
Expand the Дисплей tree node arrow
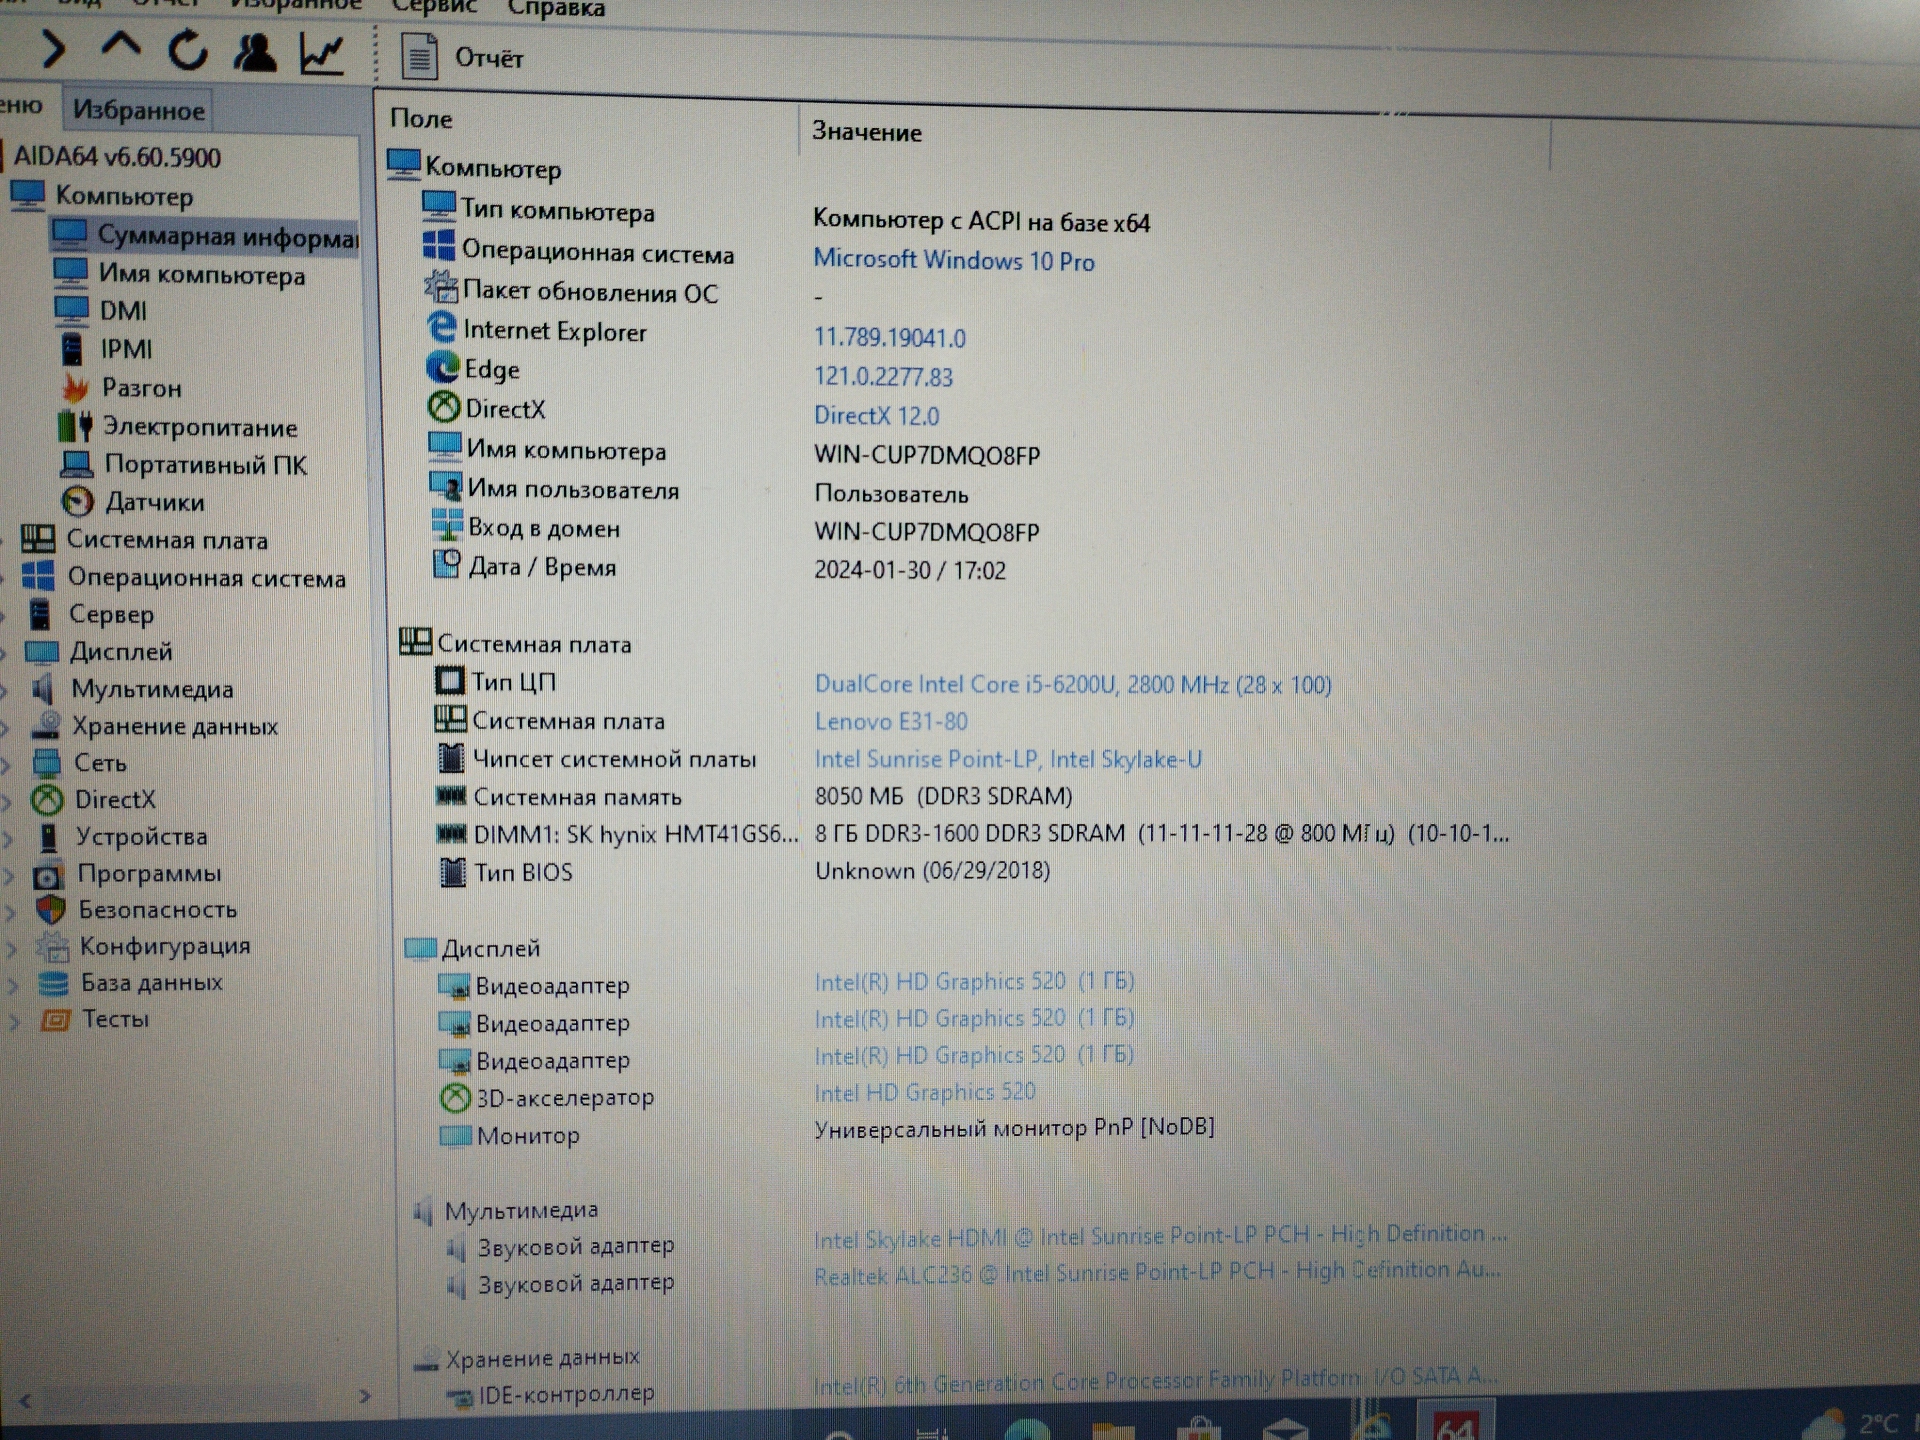coord(4,653)
